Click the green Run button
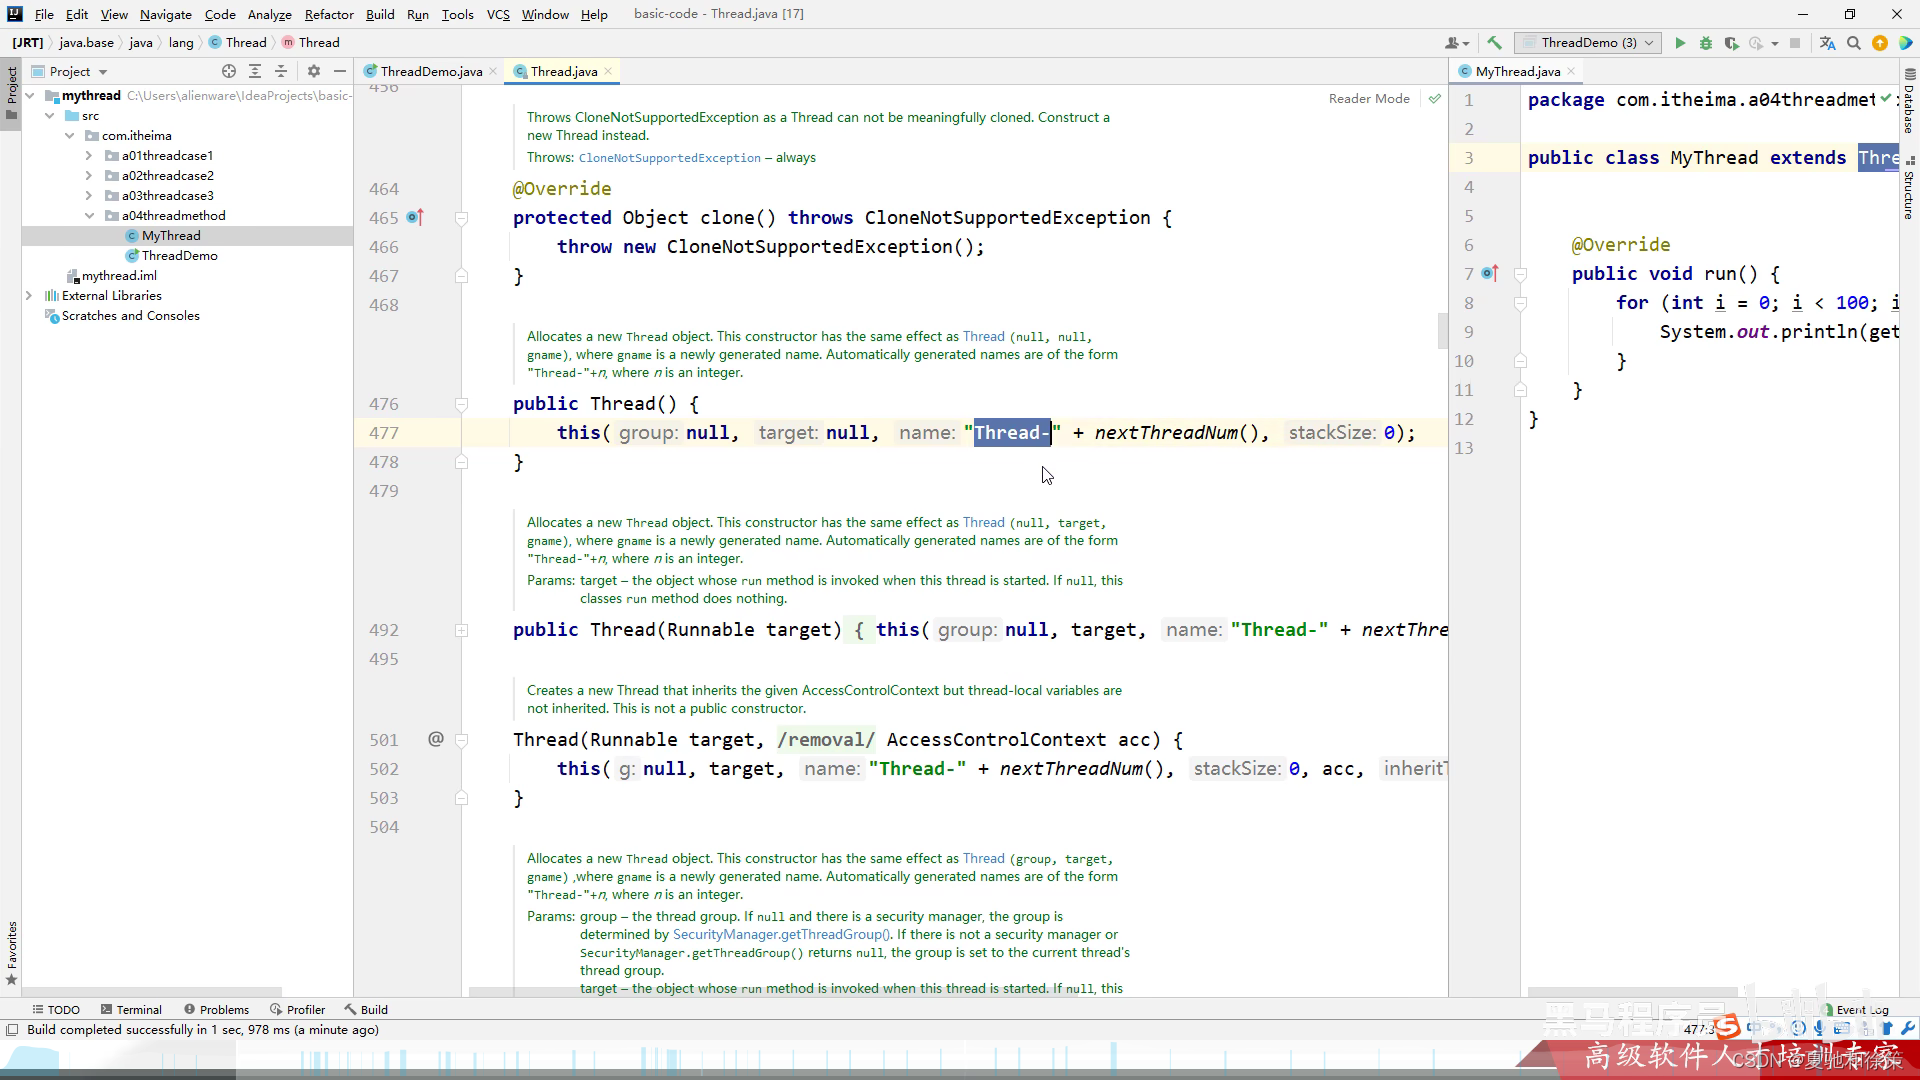This screenshot has height=1080, width=1920. coord(1680,43)
